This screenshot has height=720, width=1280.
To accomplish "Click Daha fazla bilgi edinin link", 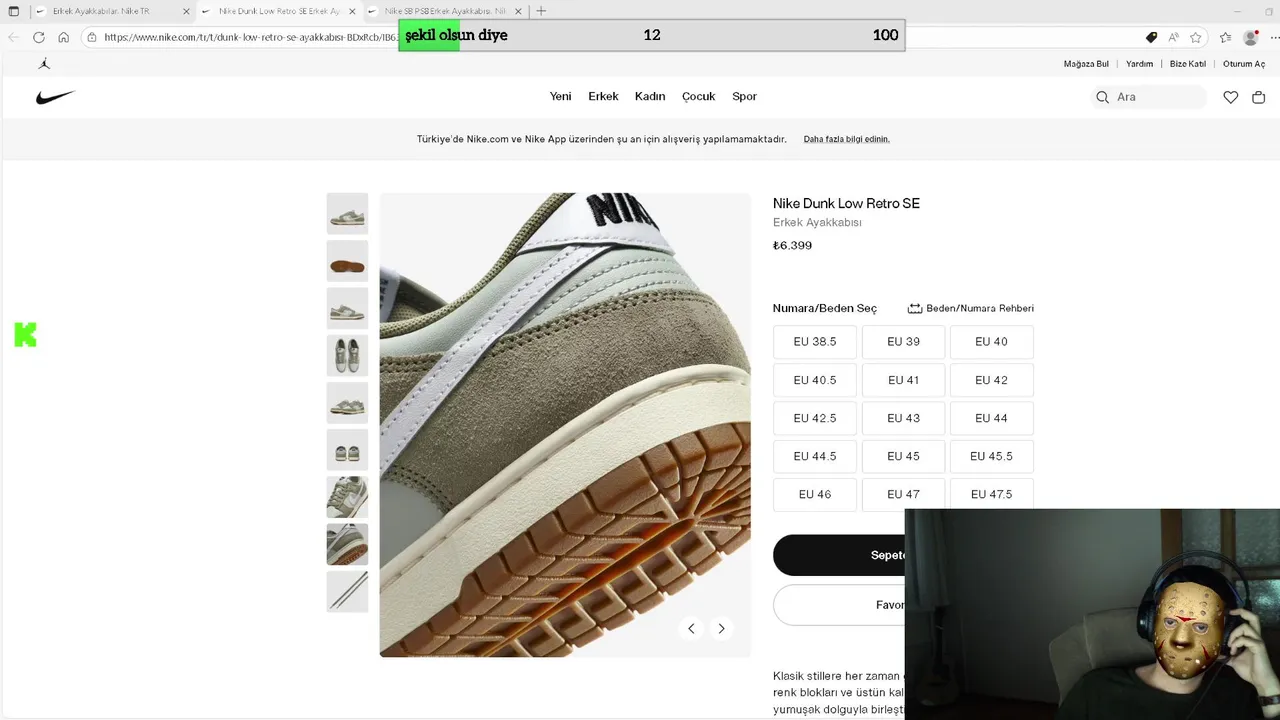I will (x=846, y=139).
